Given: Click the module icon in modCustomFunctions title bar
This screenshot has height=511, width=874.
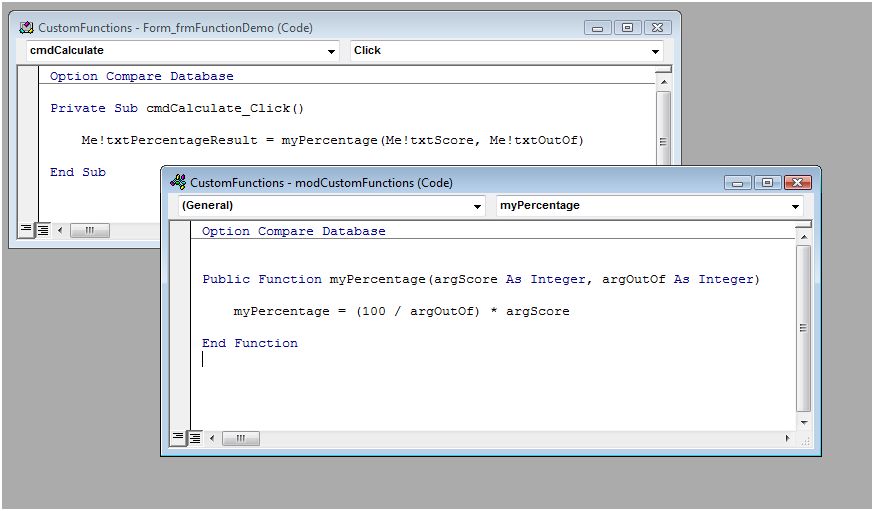Looking at the screenshot, I should click(178, 182).
